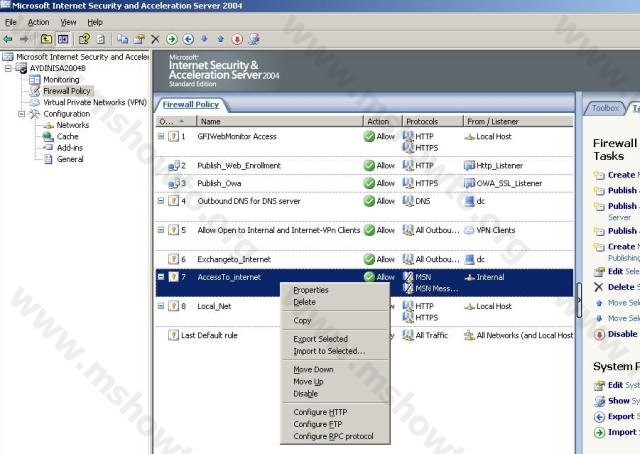Collapse the selected rule 7 AccessTo_internet

point(161,277)
